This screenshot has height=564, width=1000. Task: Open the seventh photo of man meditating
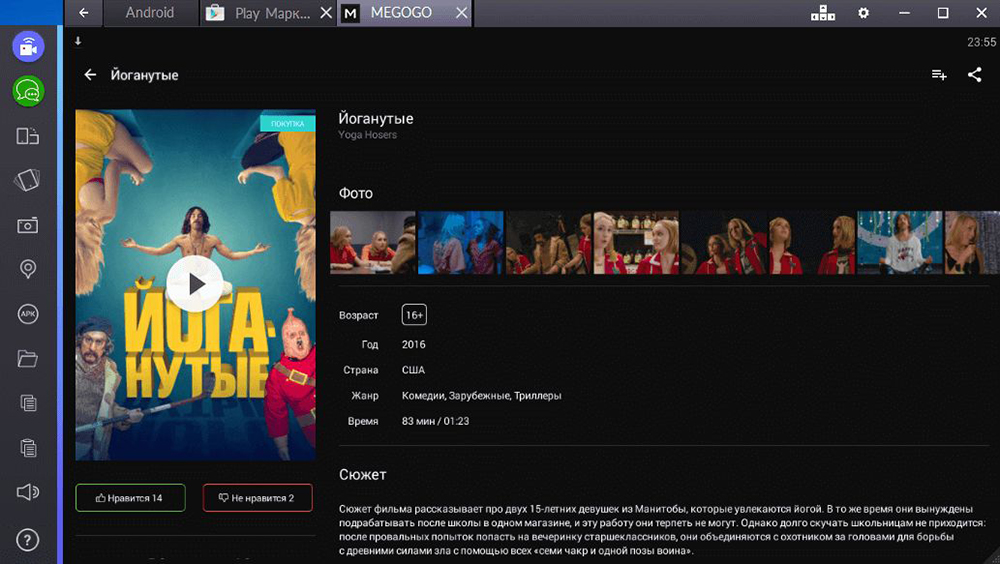[x=900, y=242]
